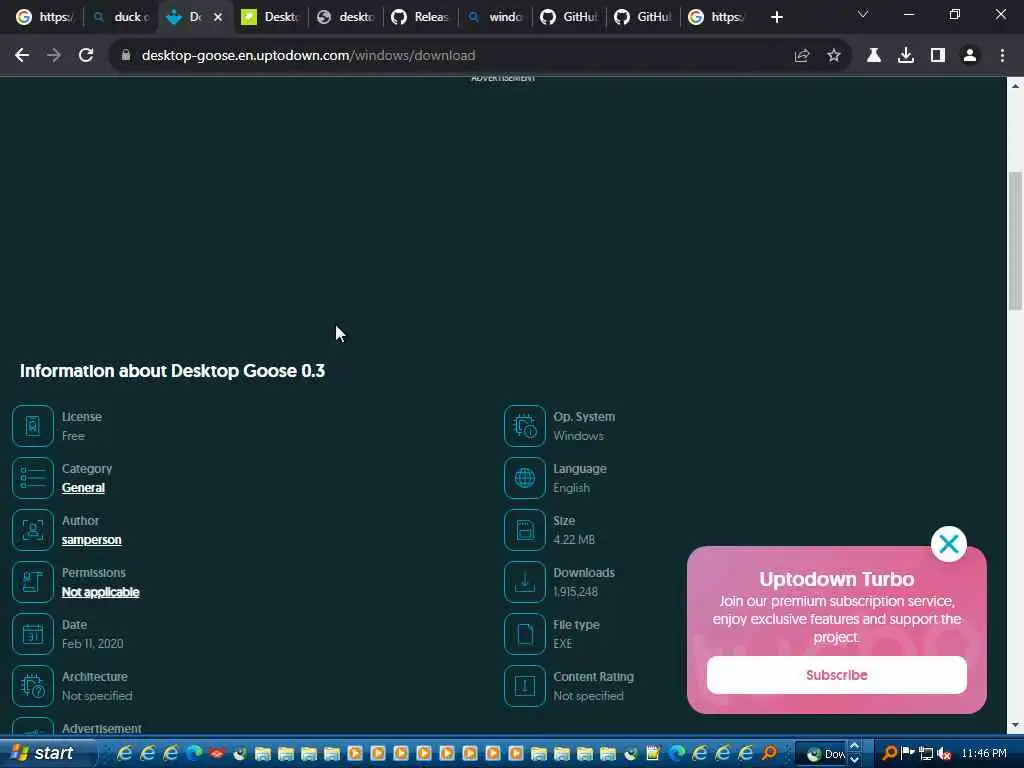Expand the tab search chevron
The image size is (1024, 768).
pyautogui.click(x=863, y=14)
